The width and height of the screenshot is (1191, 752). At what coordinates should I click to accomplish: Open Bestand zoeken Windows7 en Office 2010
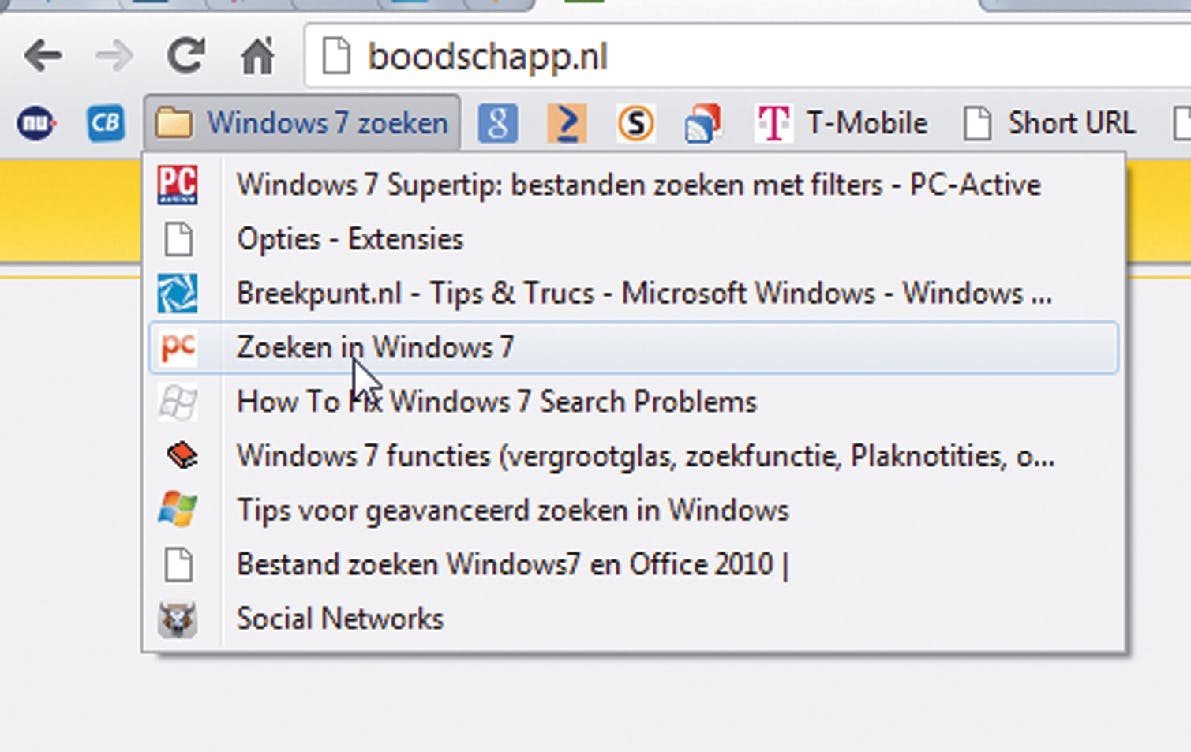[512, 564]
